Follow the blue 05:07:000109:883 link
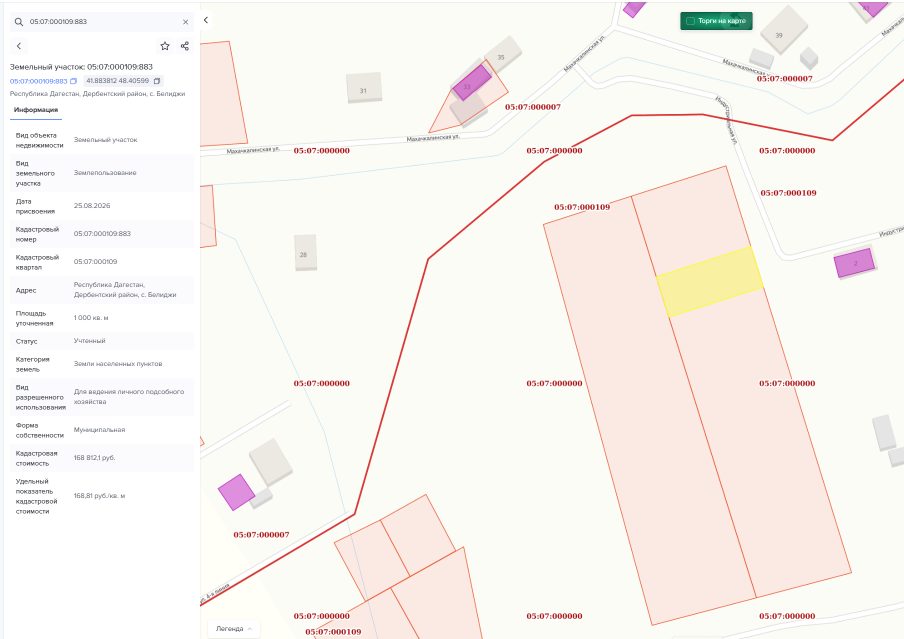 [x=39, y=81]
